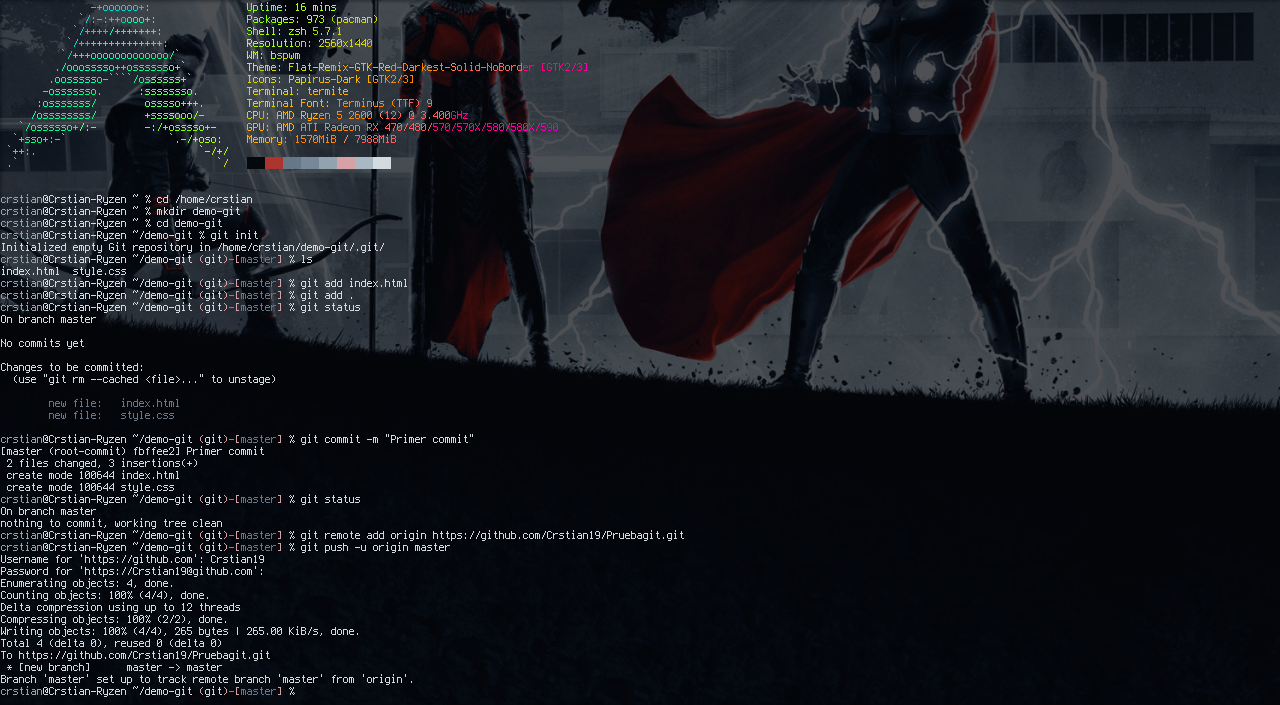
Task: Click the 'Password for' GitHub prompt line
Action: pos(132,572)
